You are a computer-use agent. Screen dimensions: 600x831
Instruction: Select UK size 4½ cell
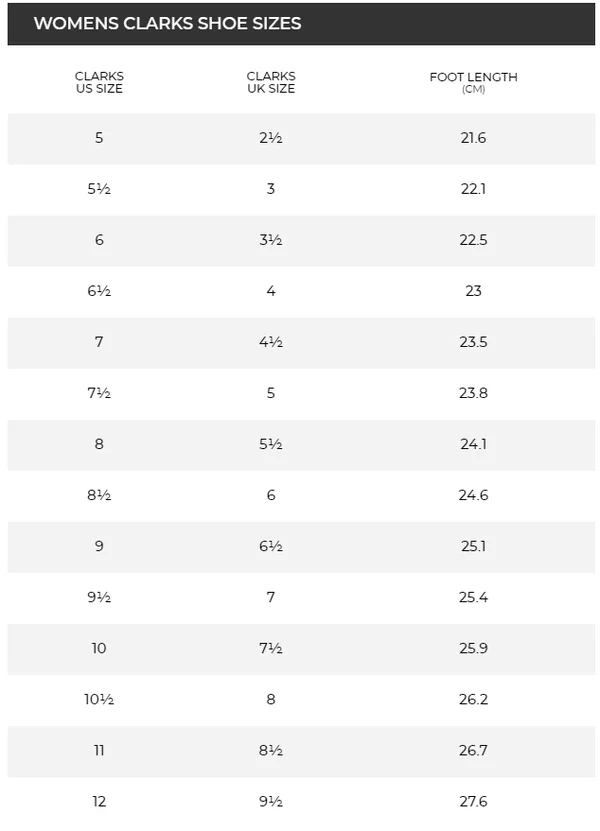tap(271, 342)
